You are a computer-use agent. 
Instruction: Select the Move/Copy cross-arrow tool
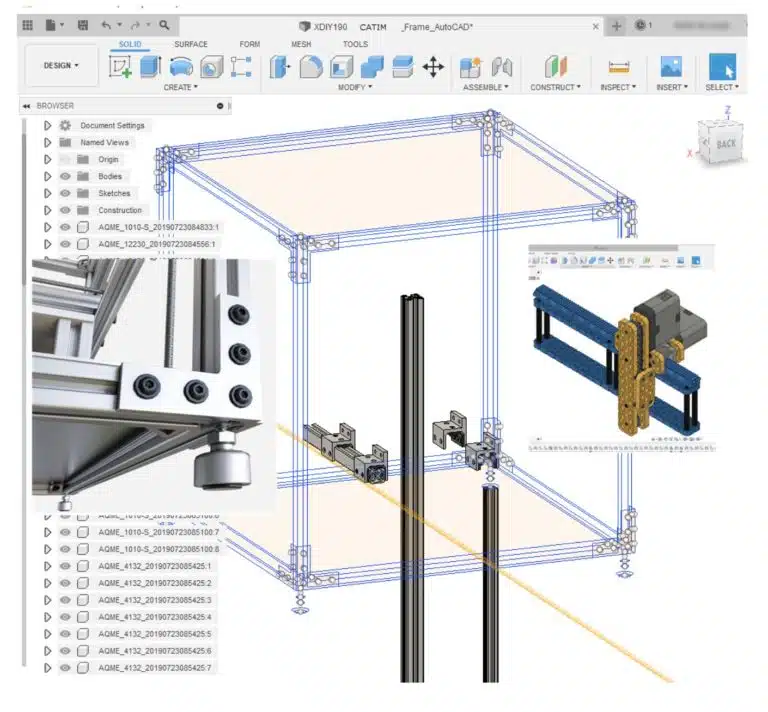(433, 67)
